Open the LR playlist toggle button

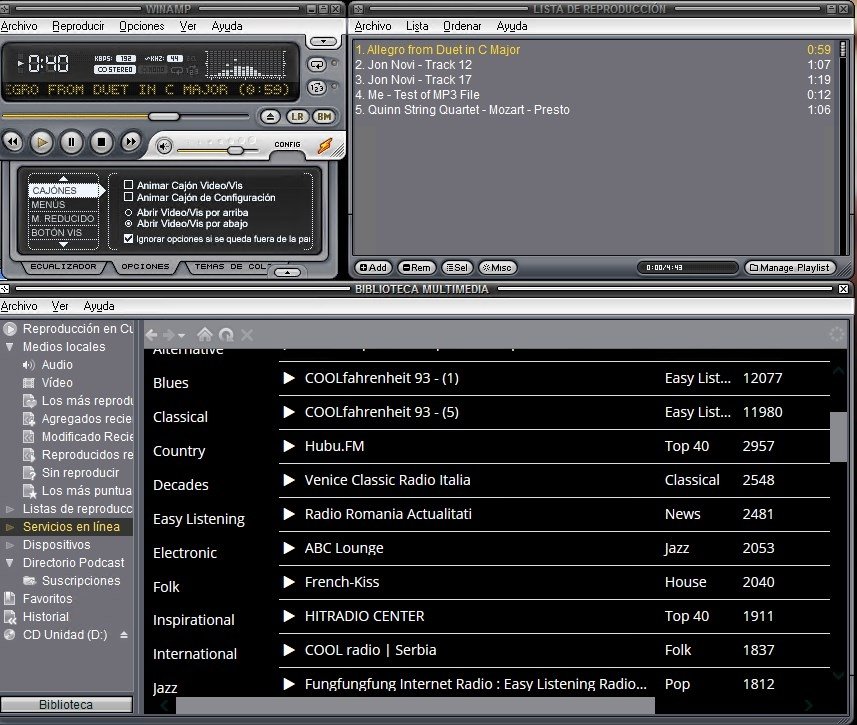(x=297, y=116)
